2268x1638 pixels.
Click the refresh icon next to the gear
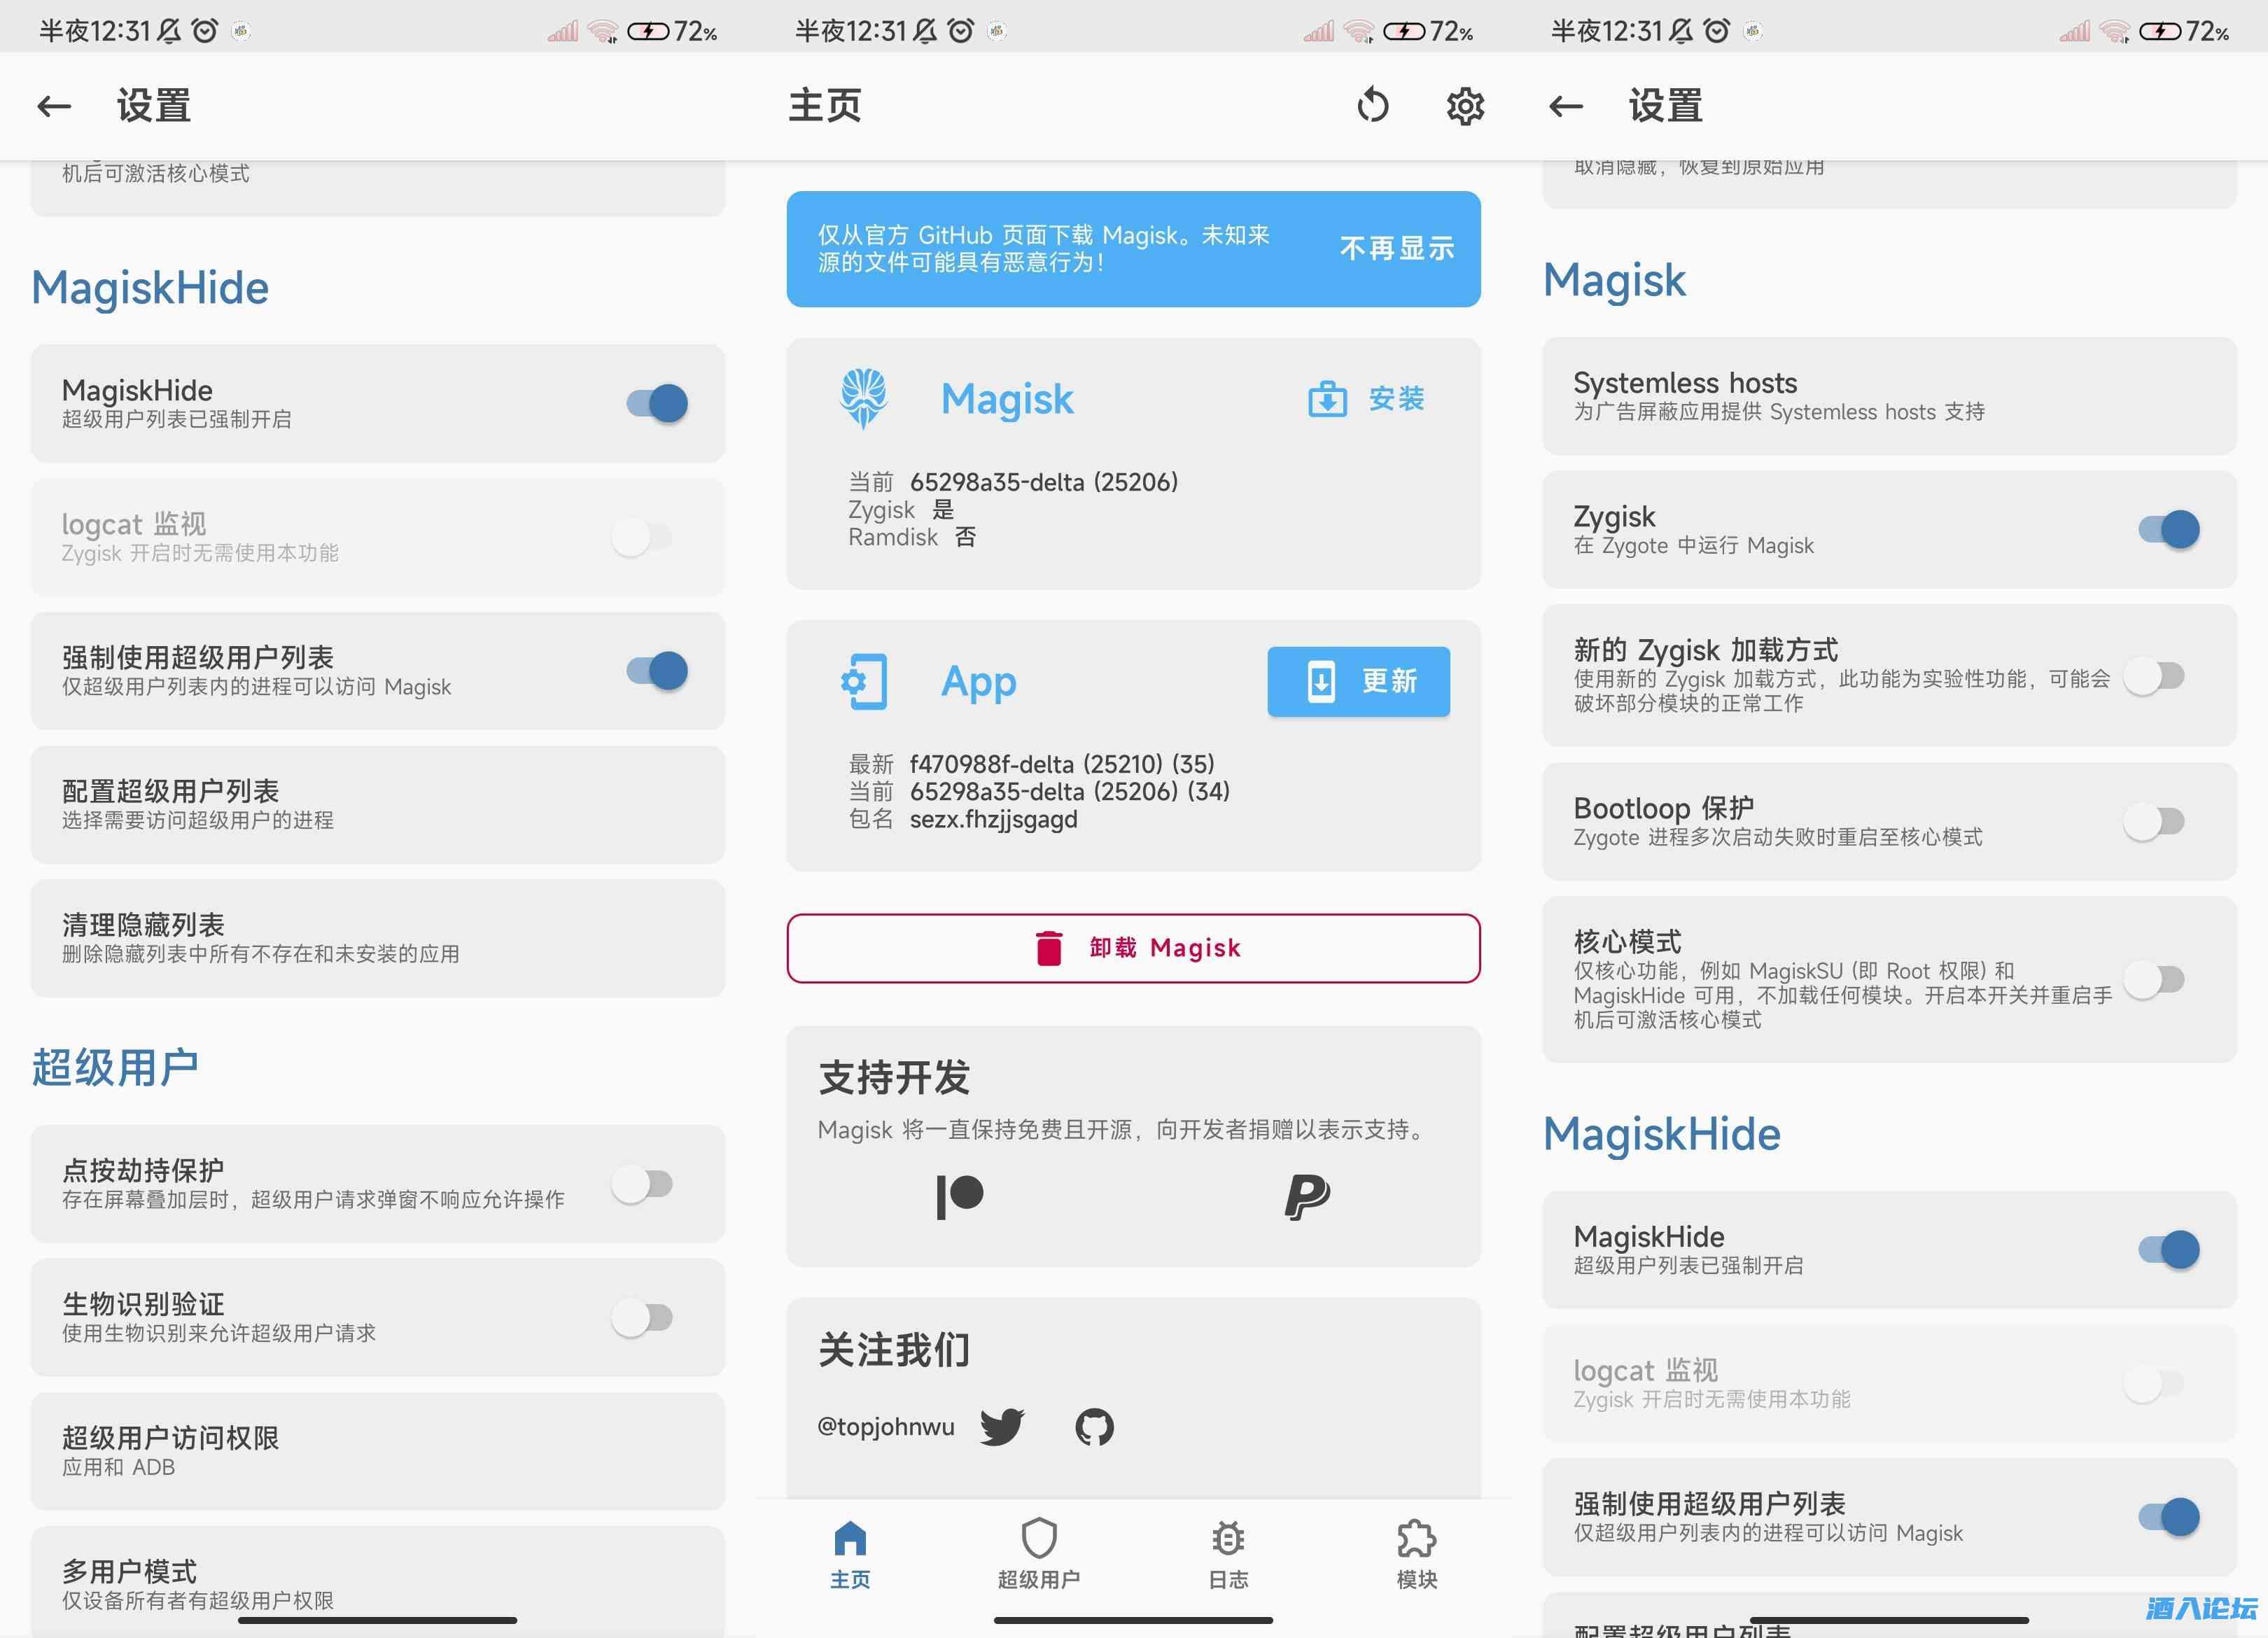(x=1373, y=106)
